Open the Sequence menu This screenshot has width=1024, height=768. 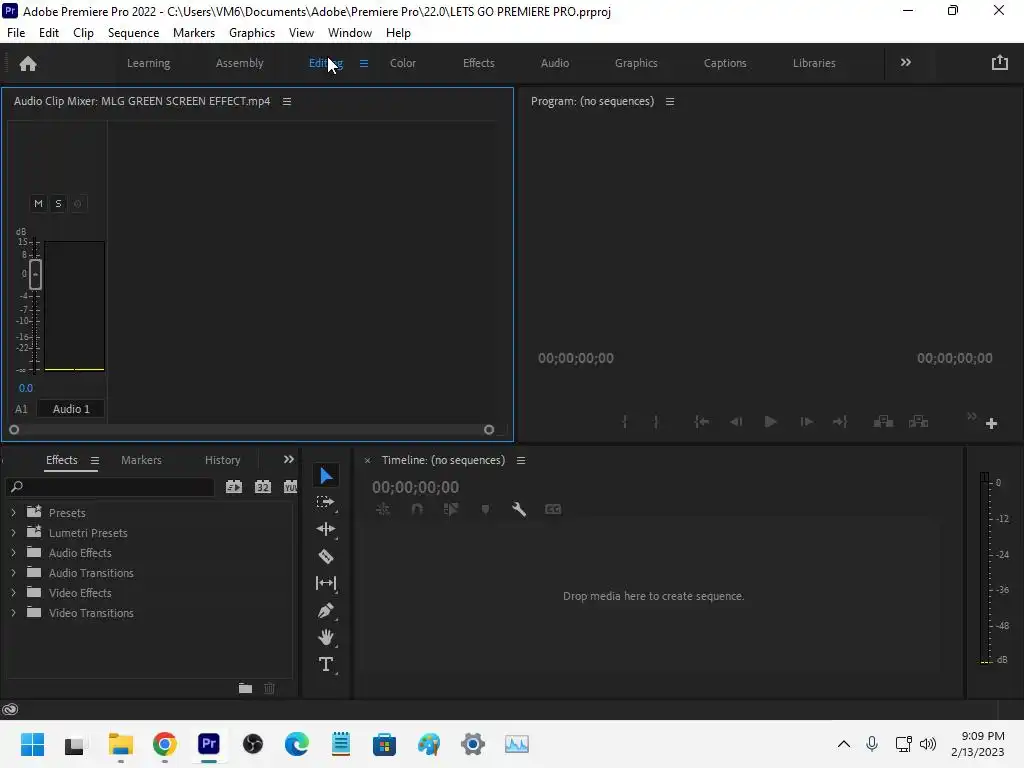(x=133, y=33)
